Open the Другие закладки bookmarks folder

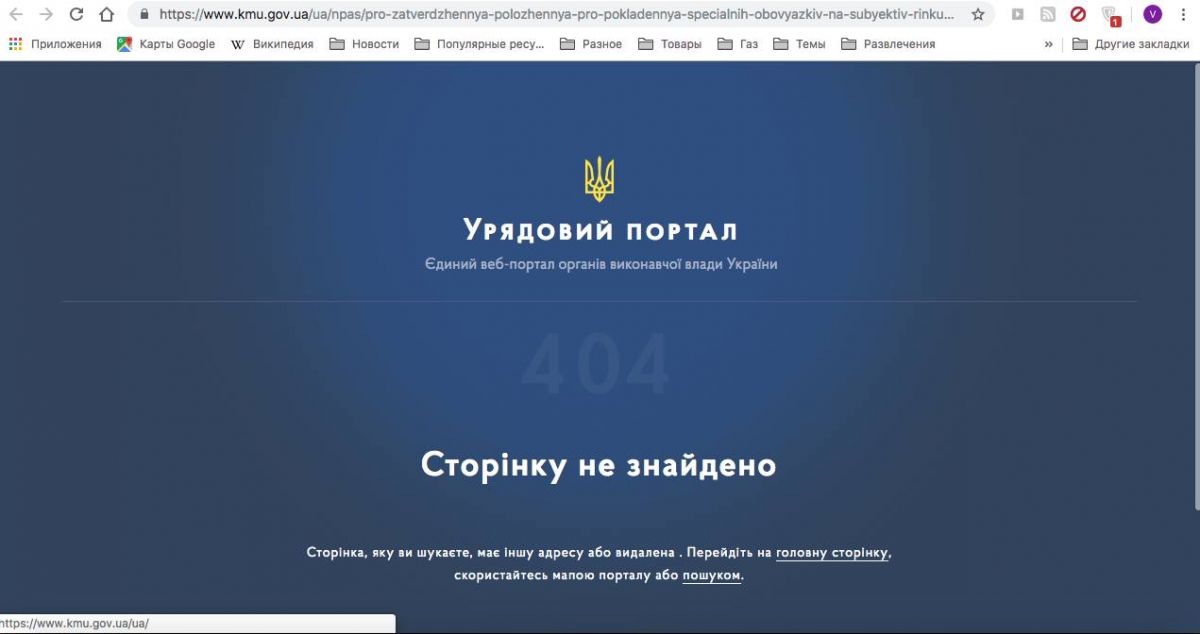pos(1130,44)
